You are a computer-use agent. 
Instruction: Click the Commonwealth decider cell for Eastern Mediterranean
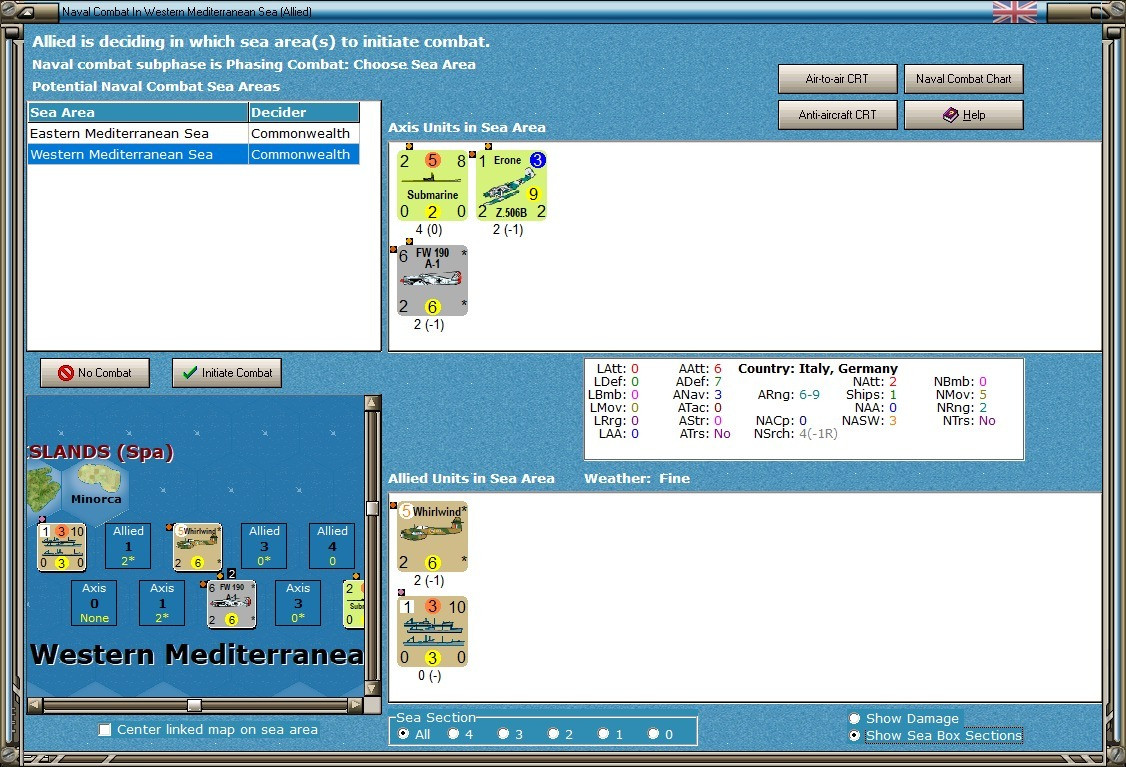[x=304, y=134]
